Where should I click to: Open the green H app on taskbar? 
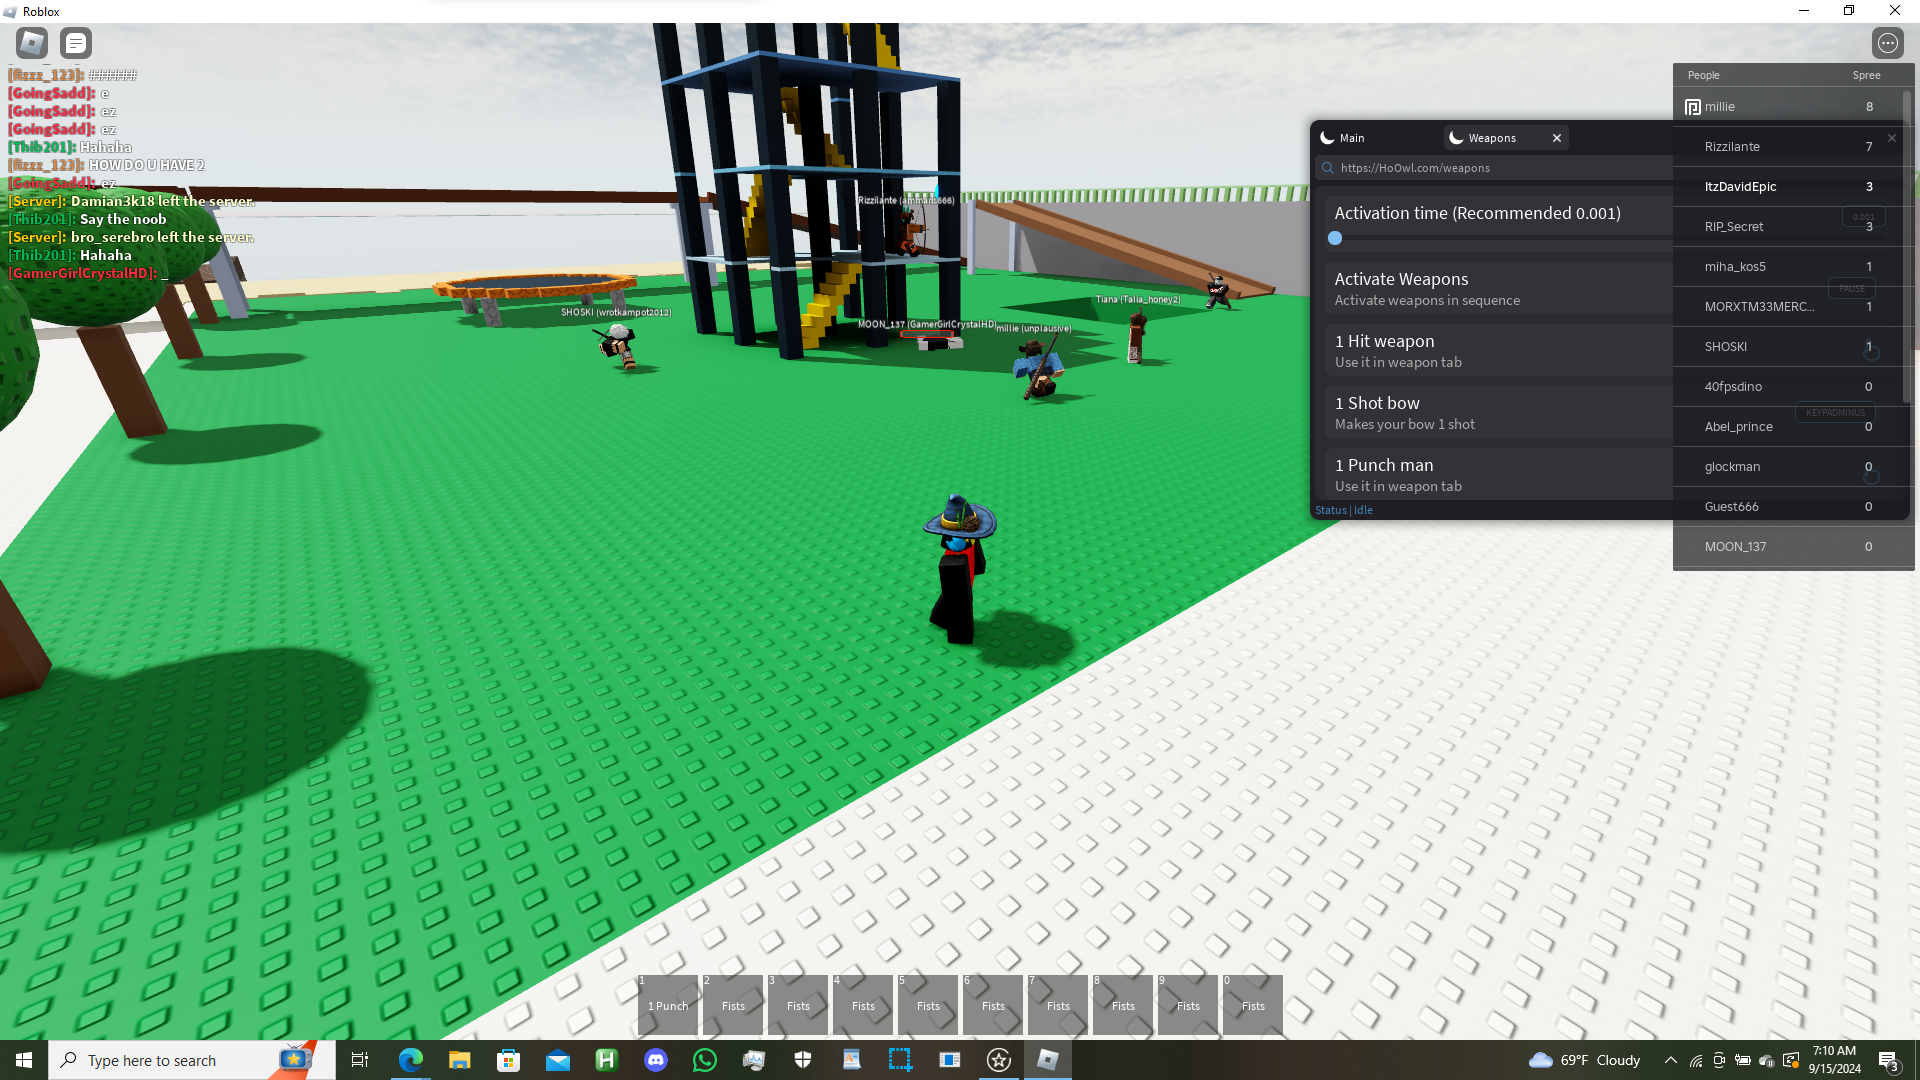[606, 1060]
